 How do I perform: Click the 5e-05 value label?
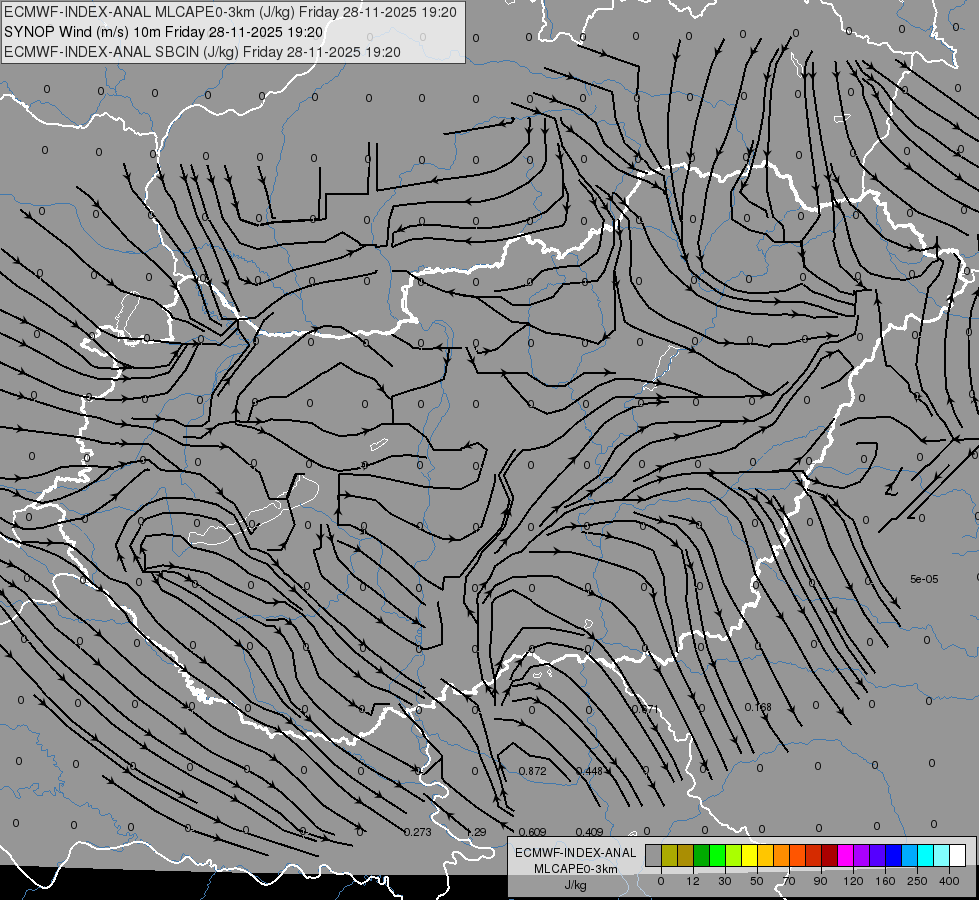tap(924, 579)
